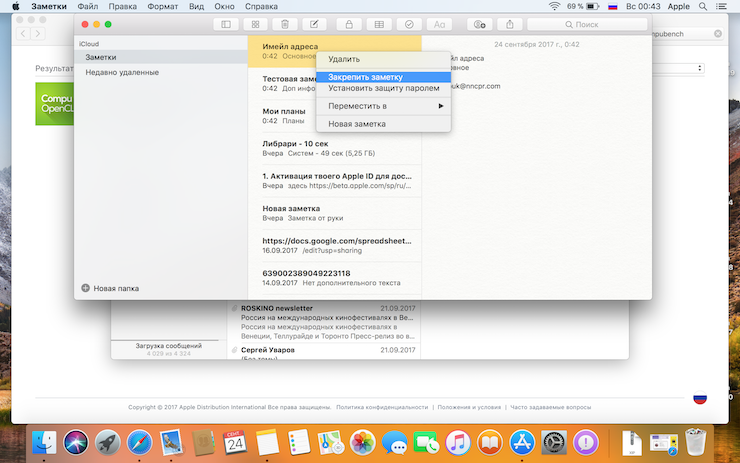Open Spotlight search in menu bar
740x463 pixels.
[703, 7]
